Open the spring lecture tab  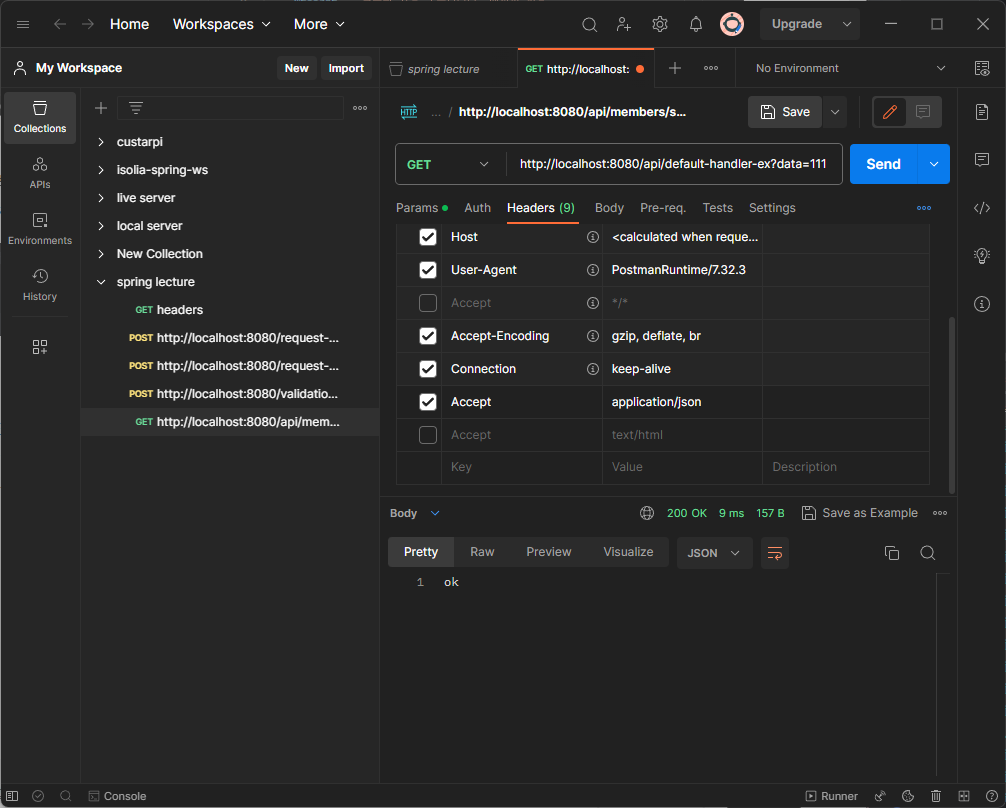[443, 69]
